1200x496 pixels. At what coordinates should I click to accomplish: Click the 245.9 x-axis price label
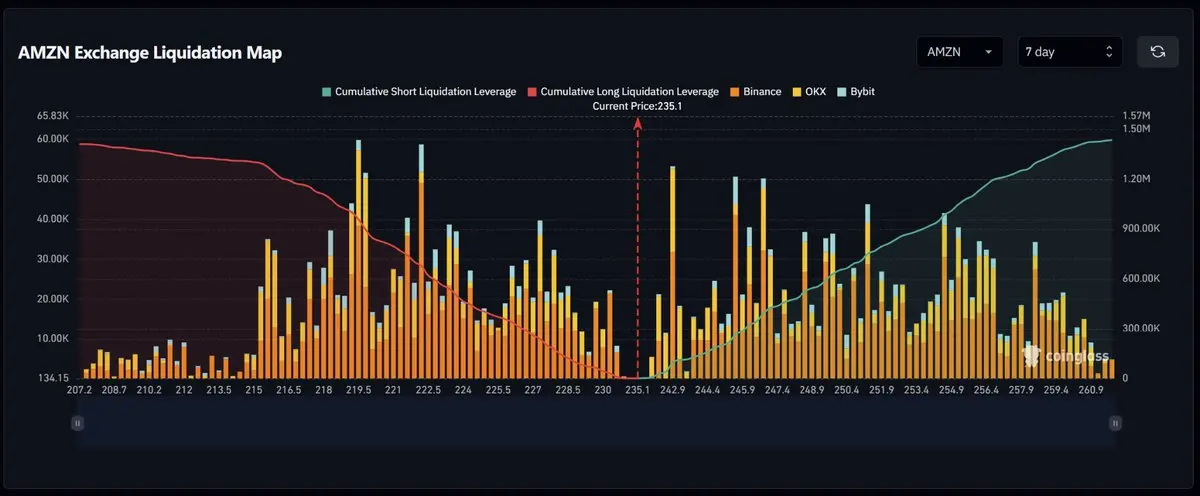pyautogui.click(x=742, y=391)
